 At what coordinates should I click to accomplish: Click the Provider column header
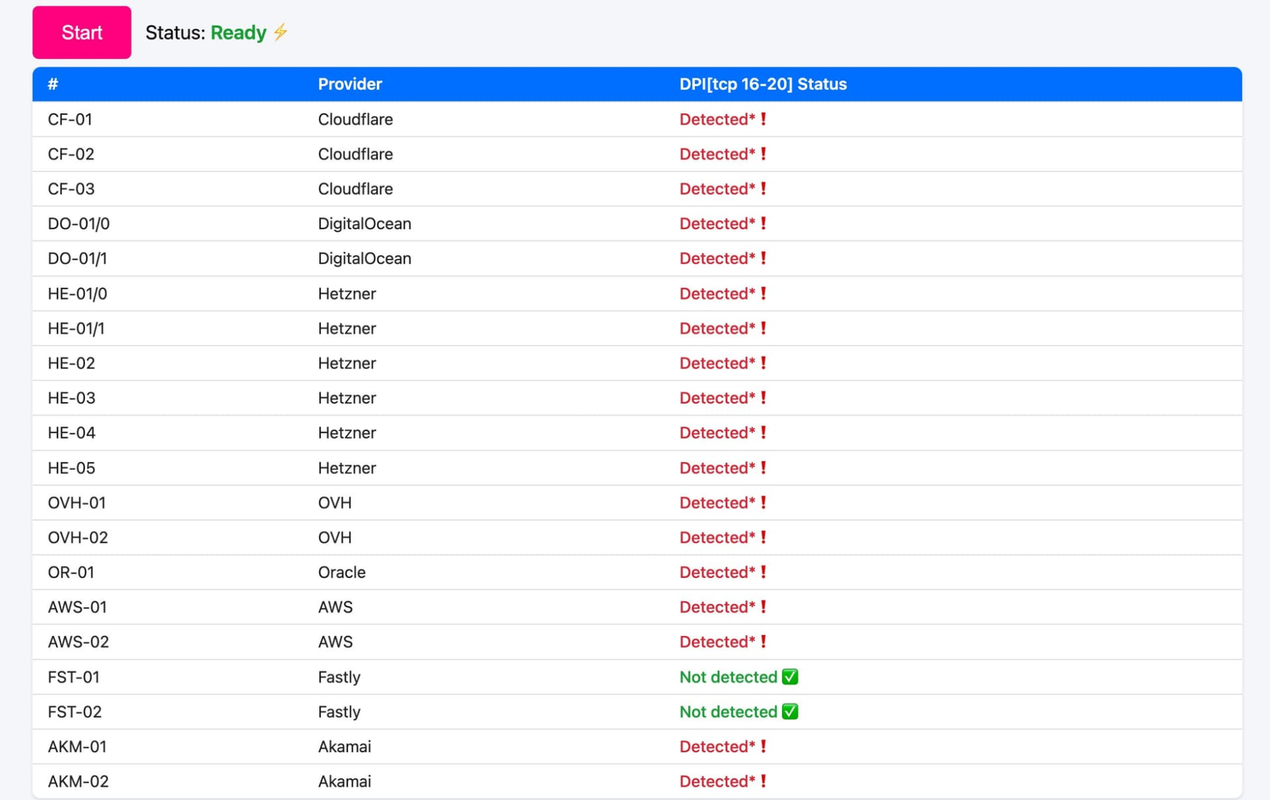click(x=350, y=84)
